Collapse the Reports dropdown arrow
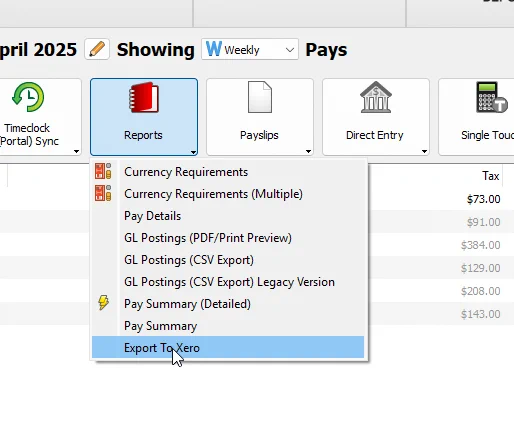514x425 pixels. [193, 152]
